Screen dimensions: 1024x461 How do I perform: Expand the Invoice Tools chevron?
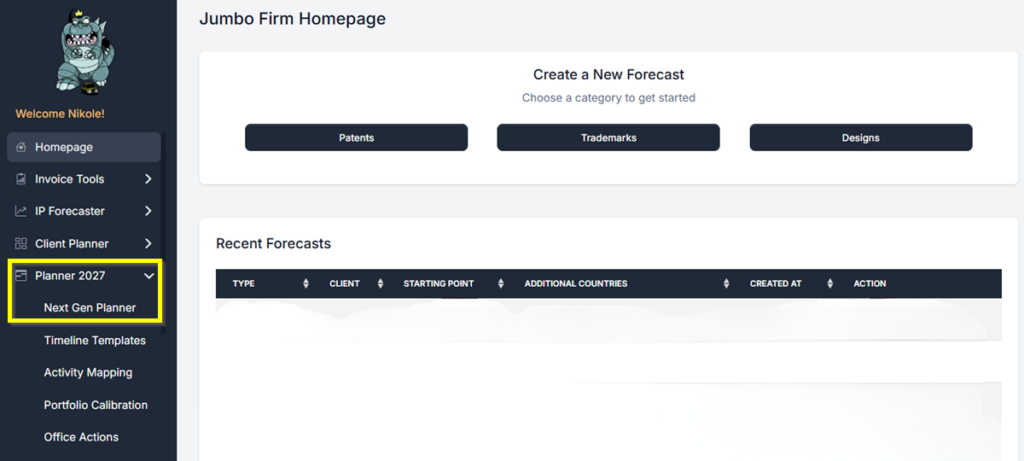click(148, 179)
